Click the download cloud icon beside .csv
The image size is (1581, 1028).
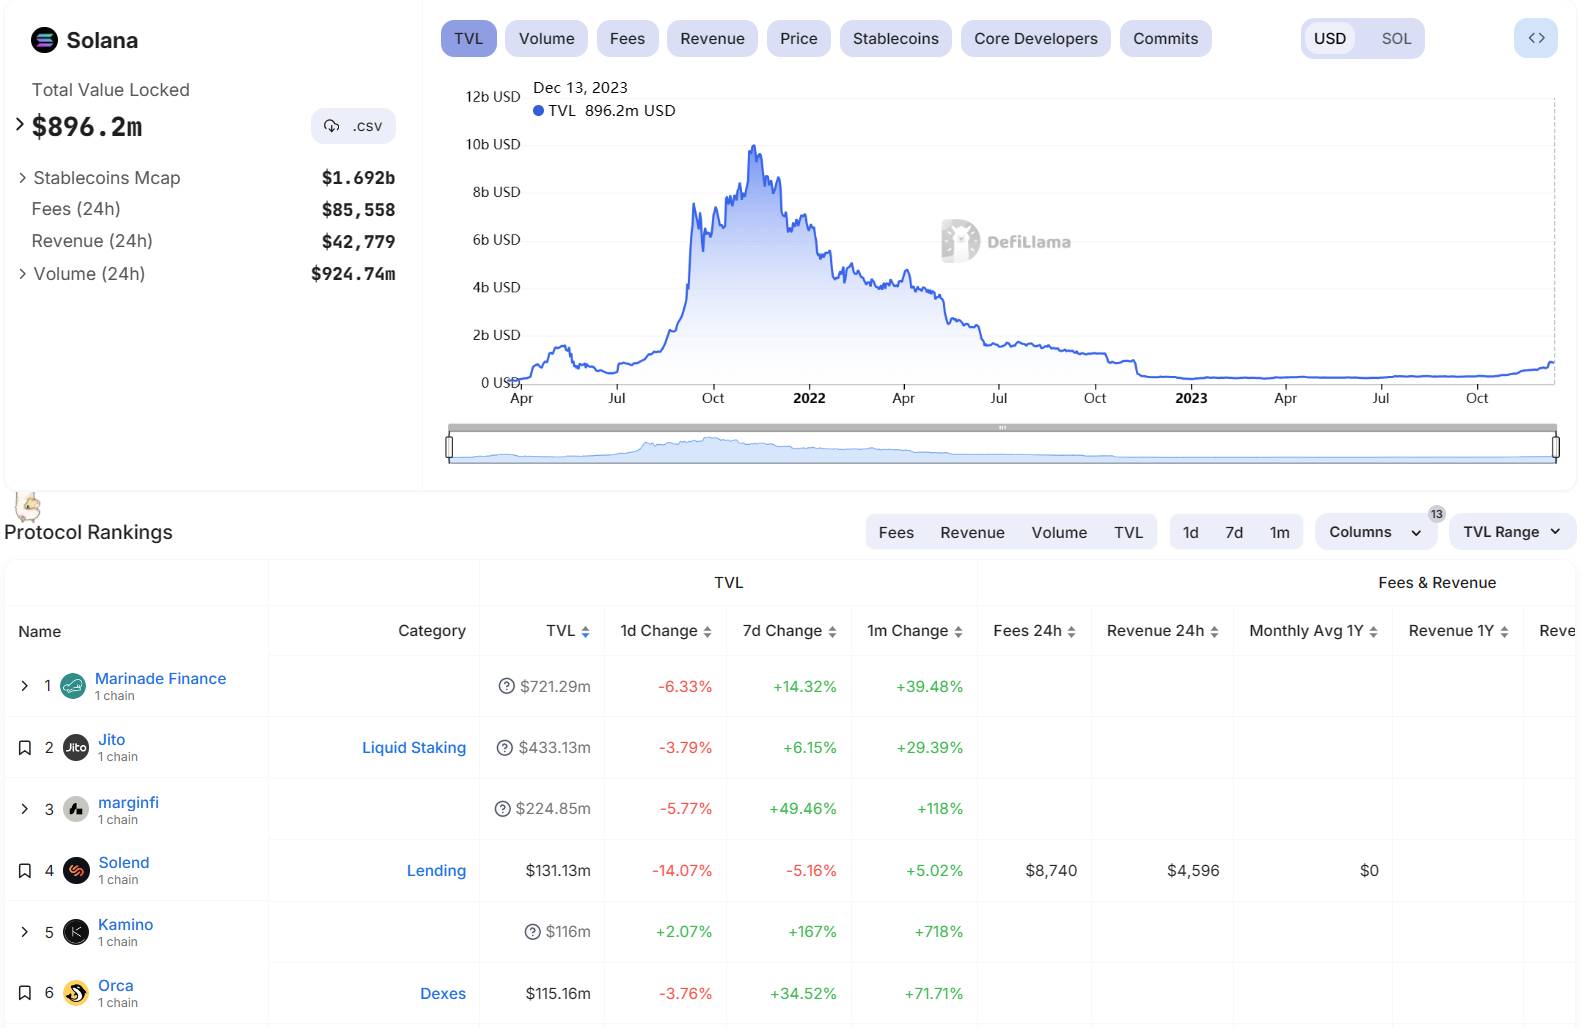pyautogui.click(x=332, y=126)
